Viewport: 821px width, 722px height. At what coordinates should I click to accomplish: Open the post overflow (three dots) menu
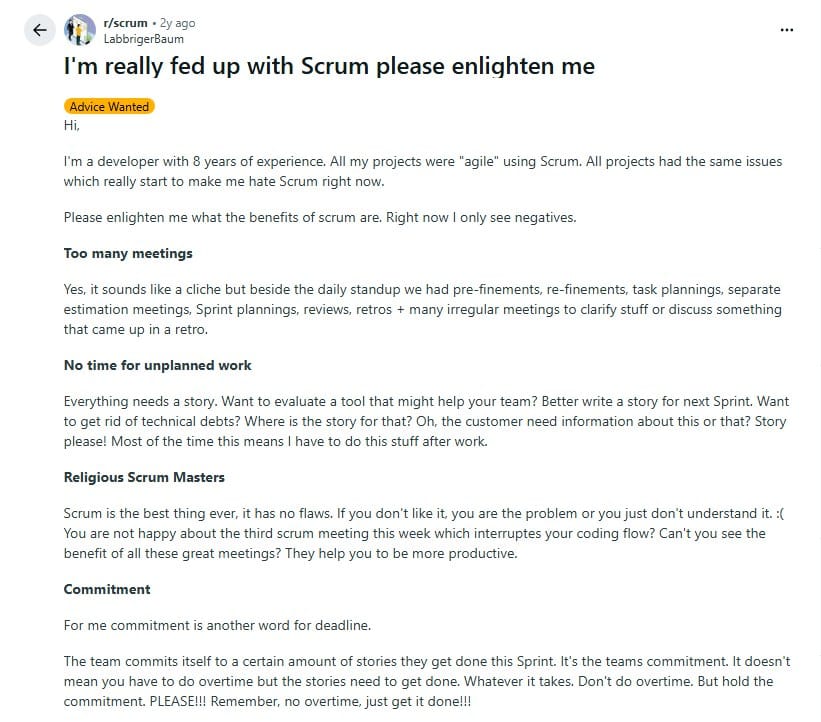(786, 30)
